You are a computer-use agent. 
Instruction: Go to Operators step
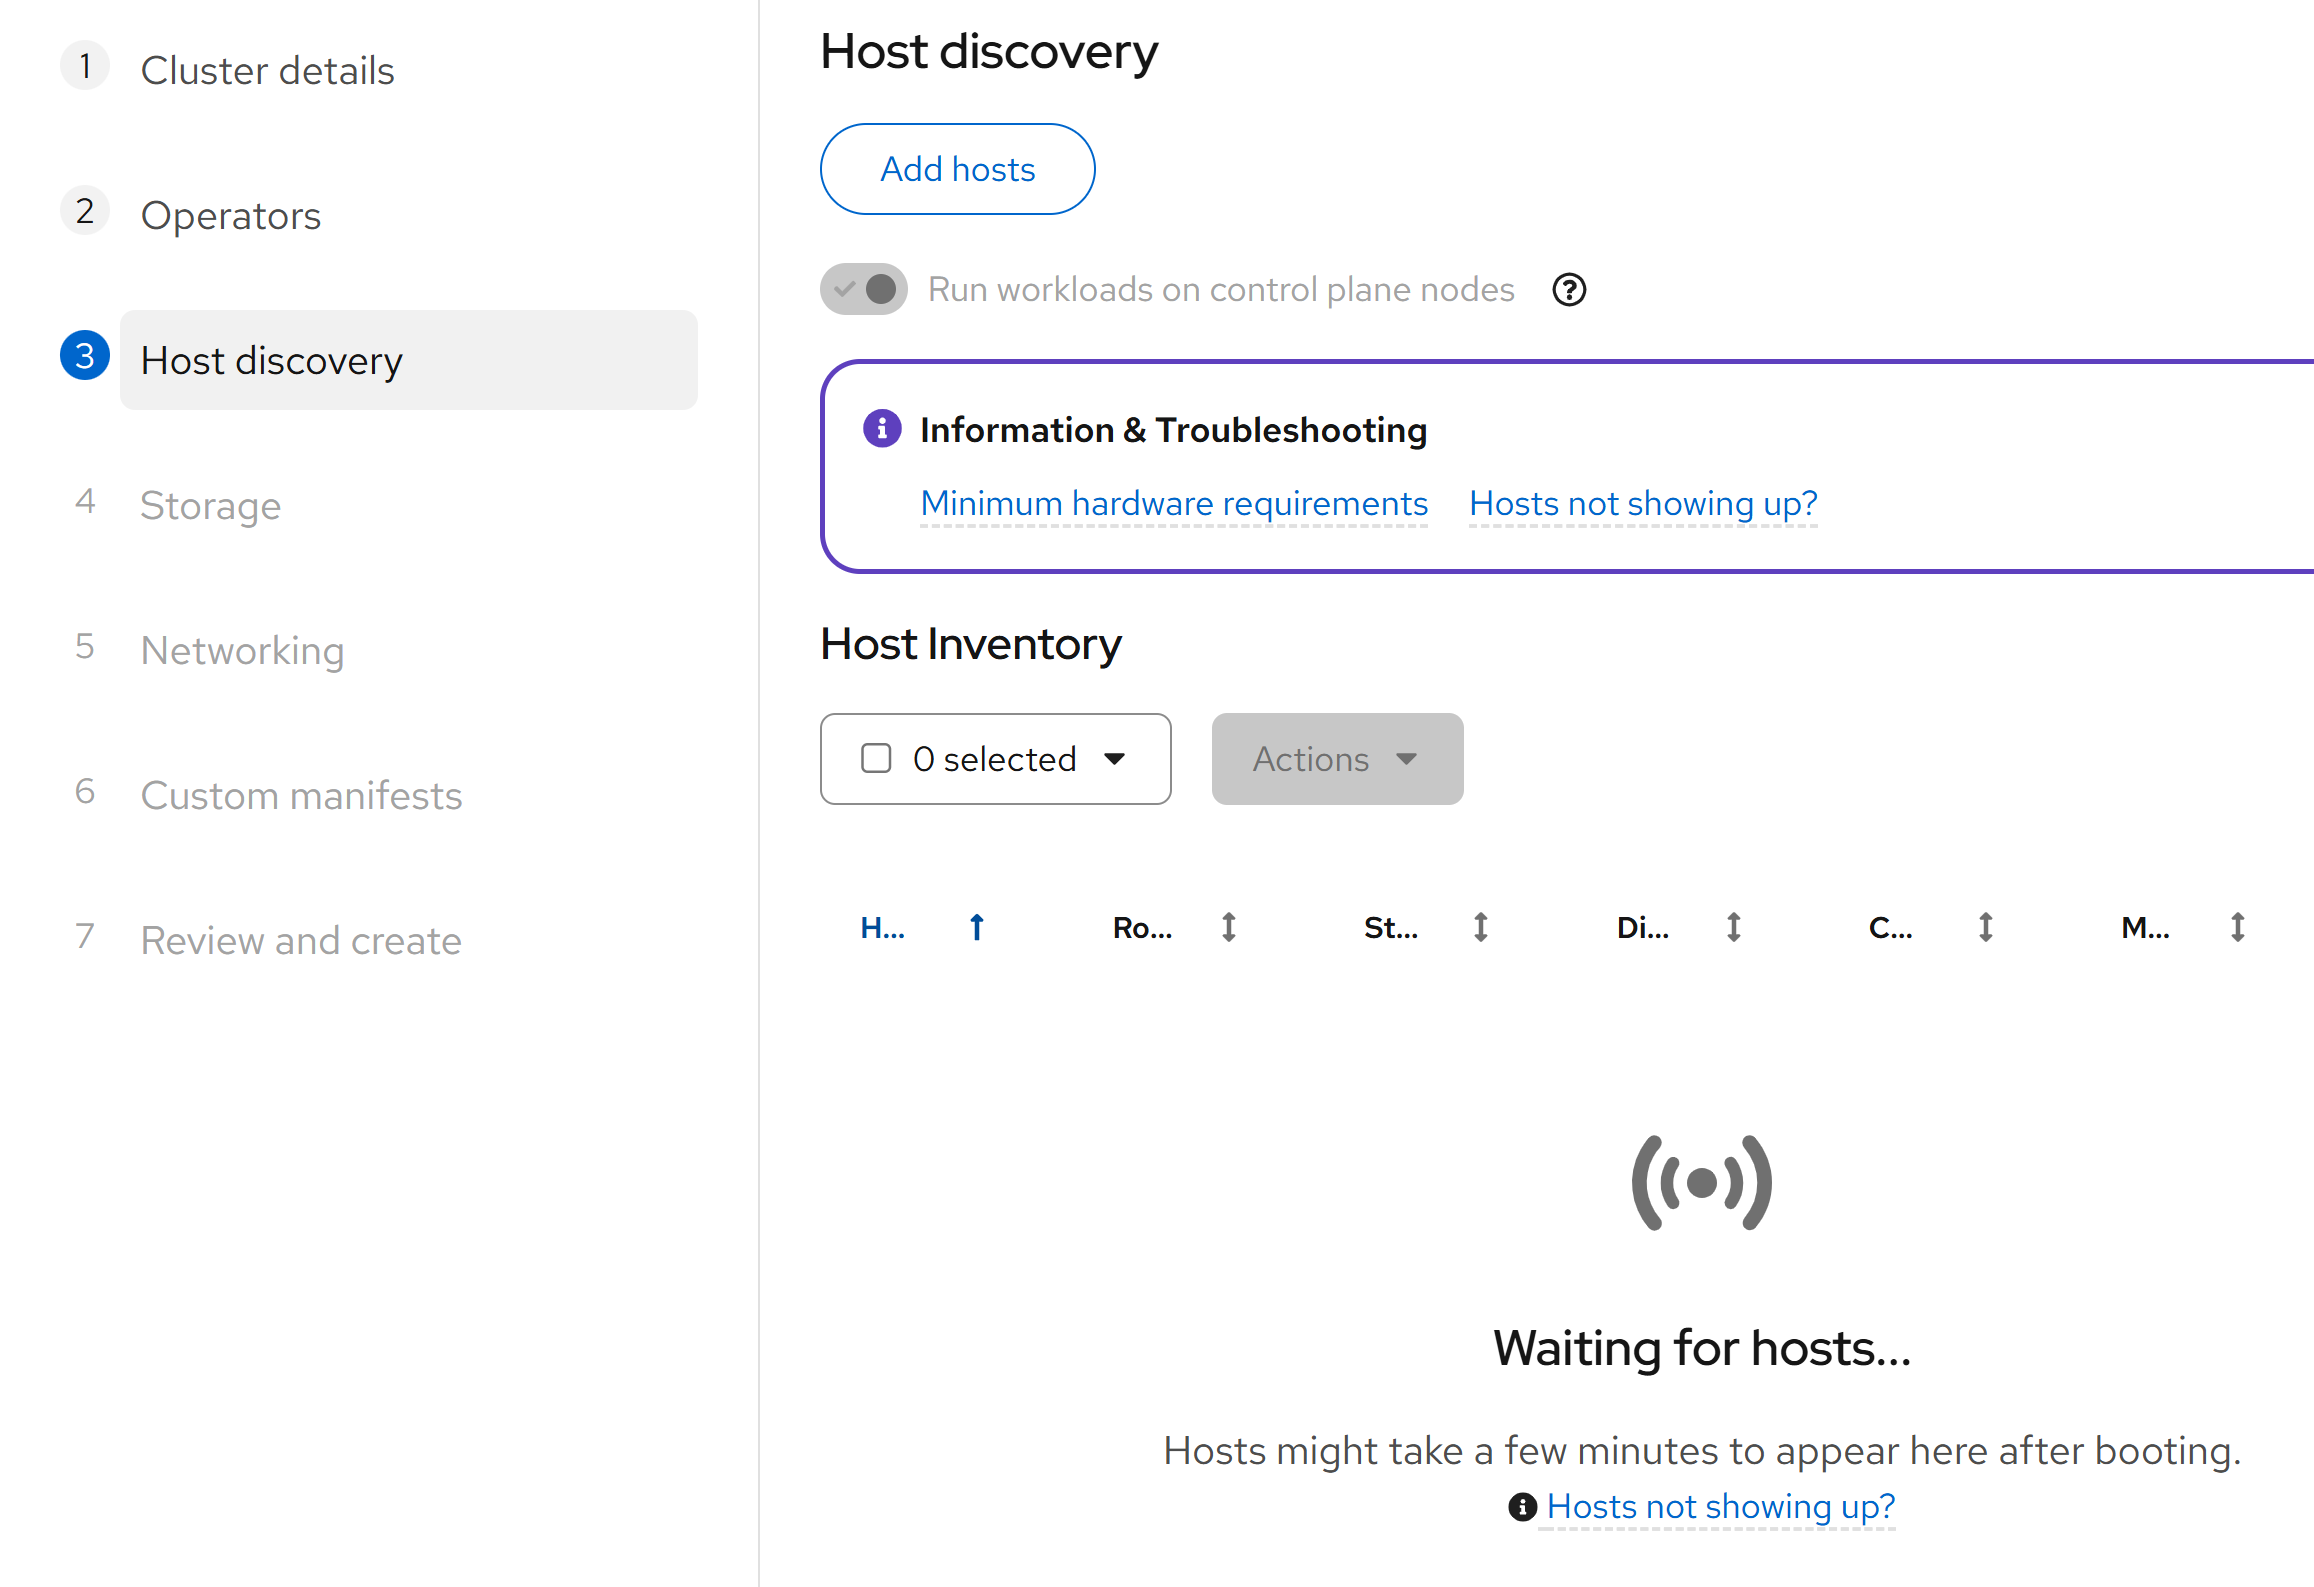point(230,216)
